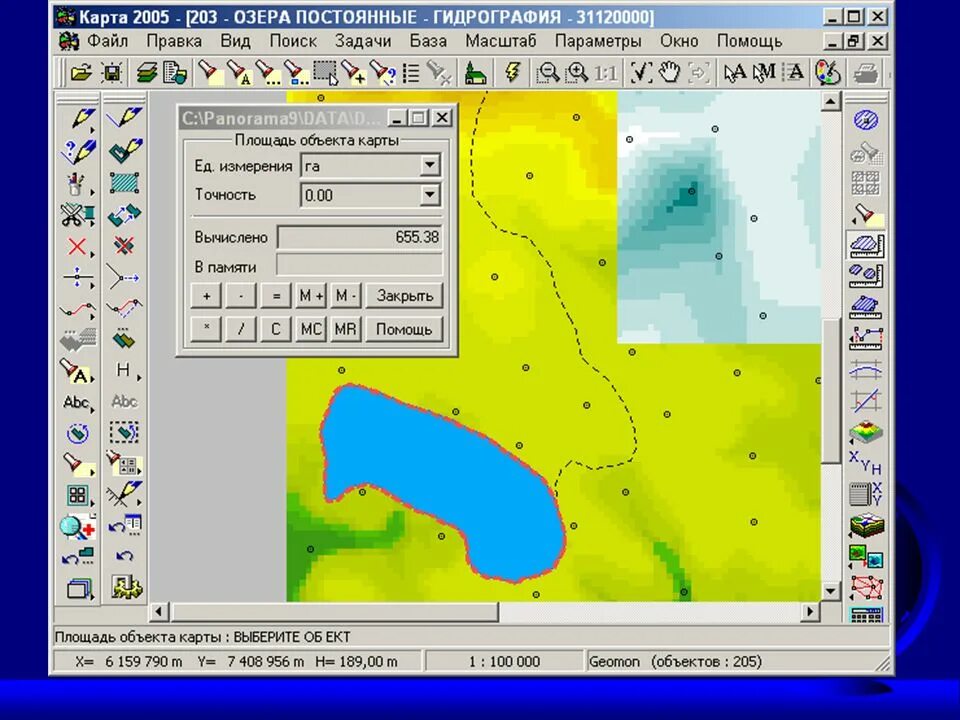Zoom in with the plus magnifier
This screenshot has width=960, height=720.
pos(577,73)
